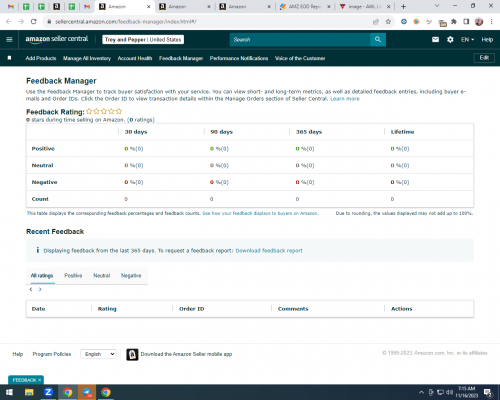Open Account Health from the navigation bar
The height and width of the screenshot is (400, 500).
pyautogui.click(x=135, y=58)
